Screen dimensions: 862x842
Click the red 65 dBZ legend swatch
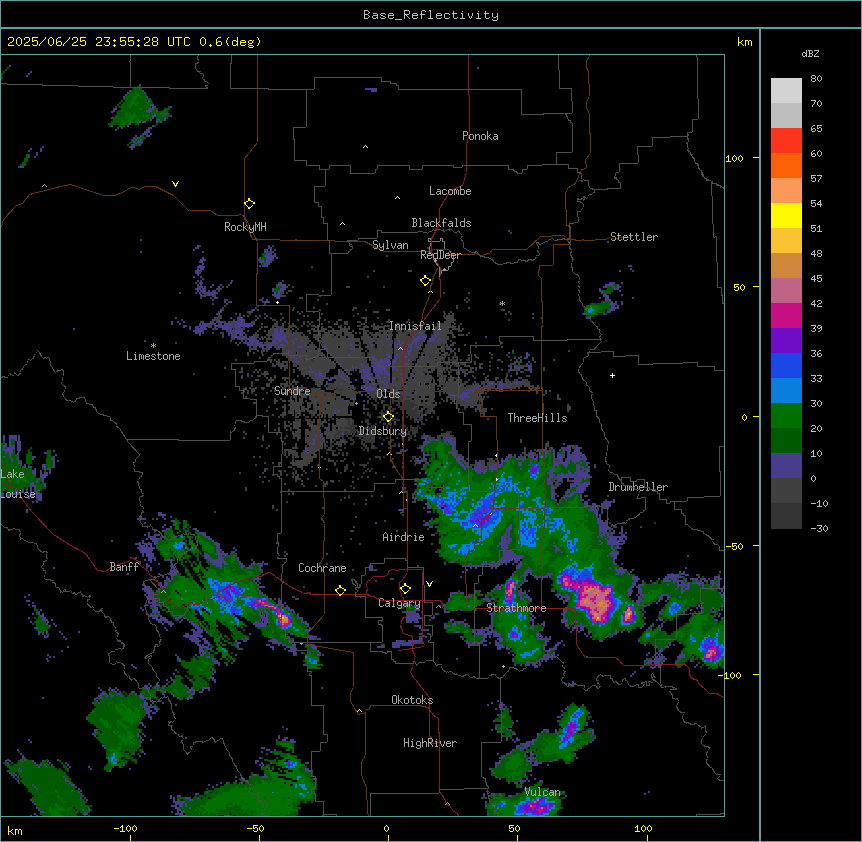coord(786,141)
